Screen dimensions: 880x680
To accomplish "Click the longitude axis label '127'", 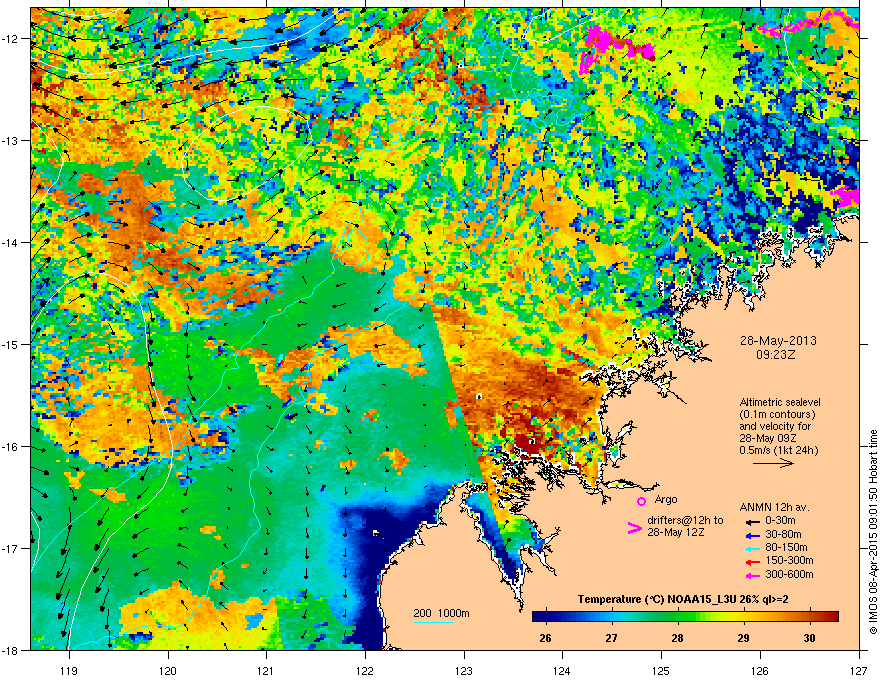I will [x=859, y=670].
